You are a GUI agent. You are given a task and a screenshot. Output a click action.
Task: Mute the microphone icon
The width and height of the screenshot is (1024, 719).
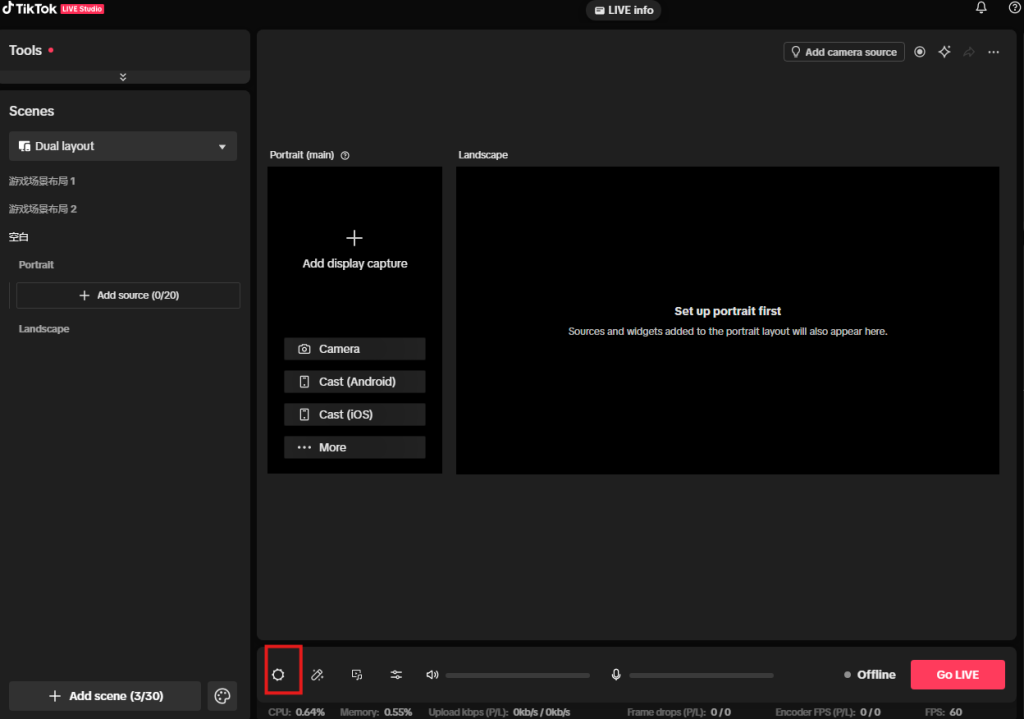[x=616, y=675]
